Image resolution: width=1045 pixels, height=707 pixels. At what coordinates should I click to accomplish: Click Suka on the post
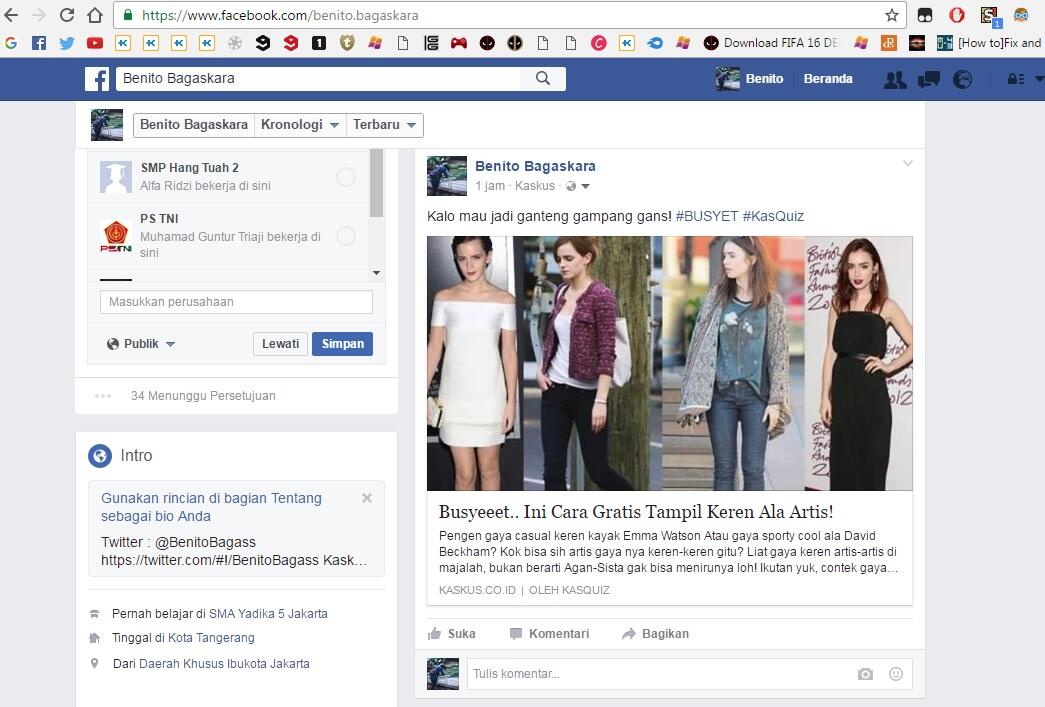coord(451,634)
